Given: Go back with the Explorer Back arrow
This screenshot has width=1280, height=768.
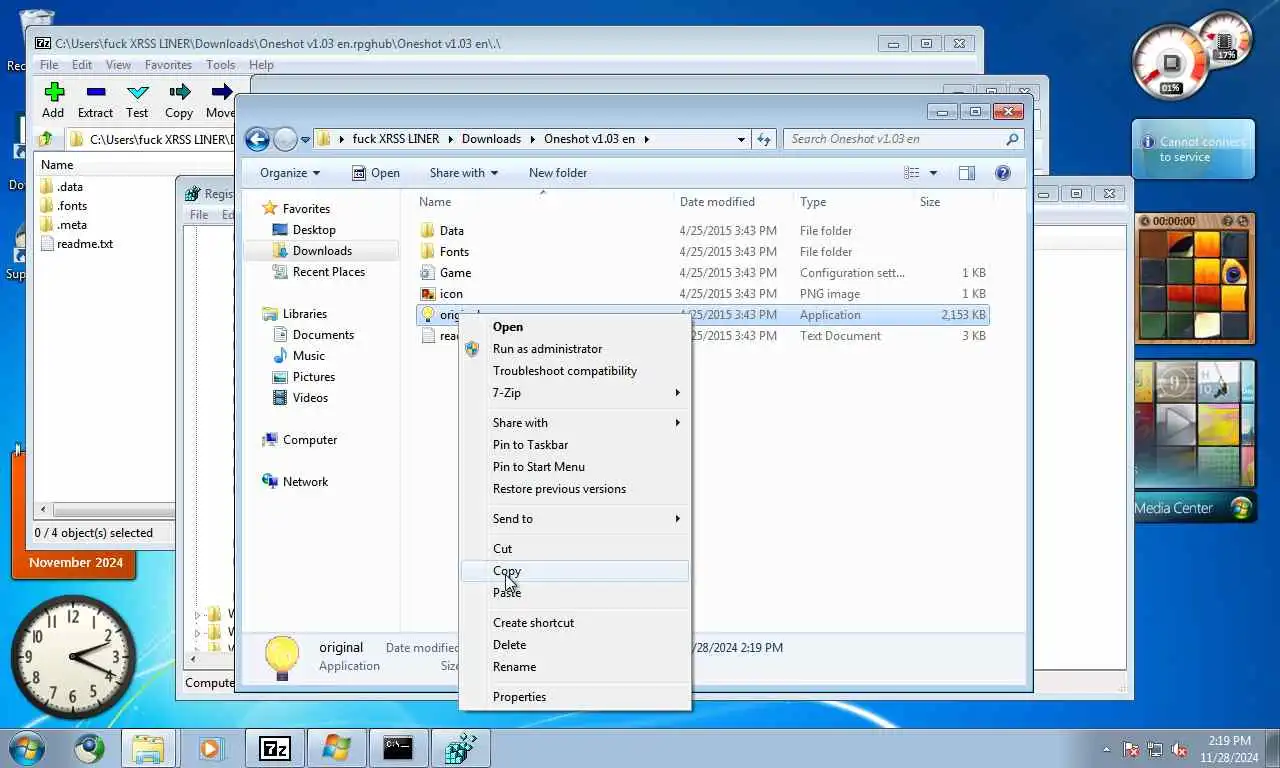Looking at the screenshot, I should 257,139.
